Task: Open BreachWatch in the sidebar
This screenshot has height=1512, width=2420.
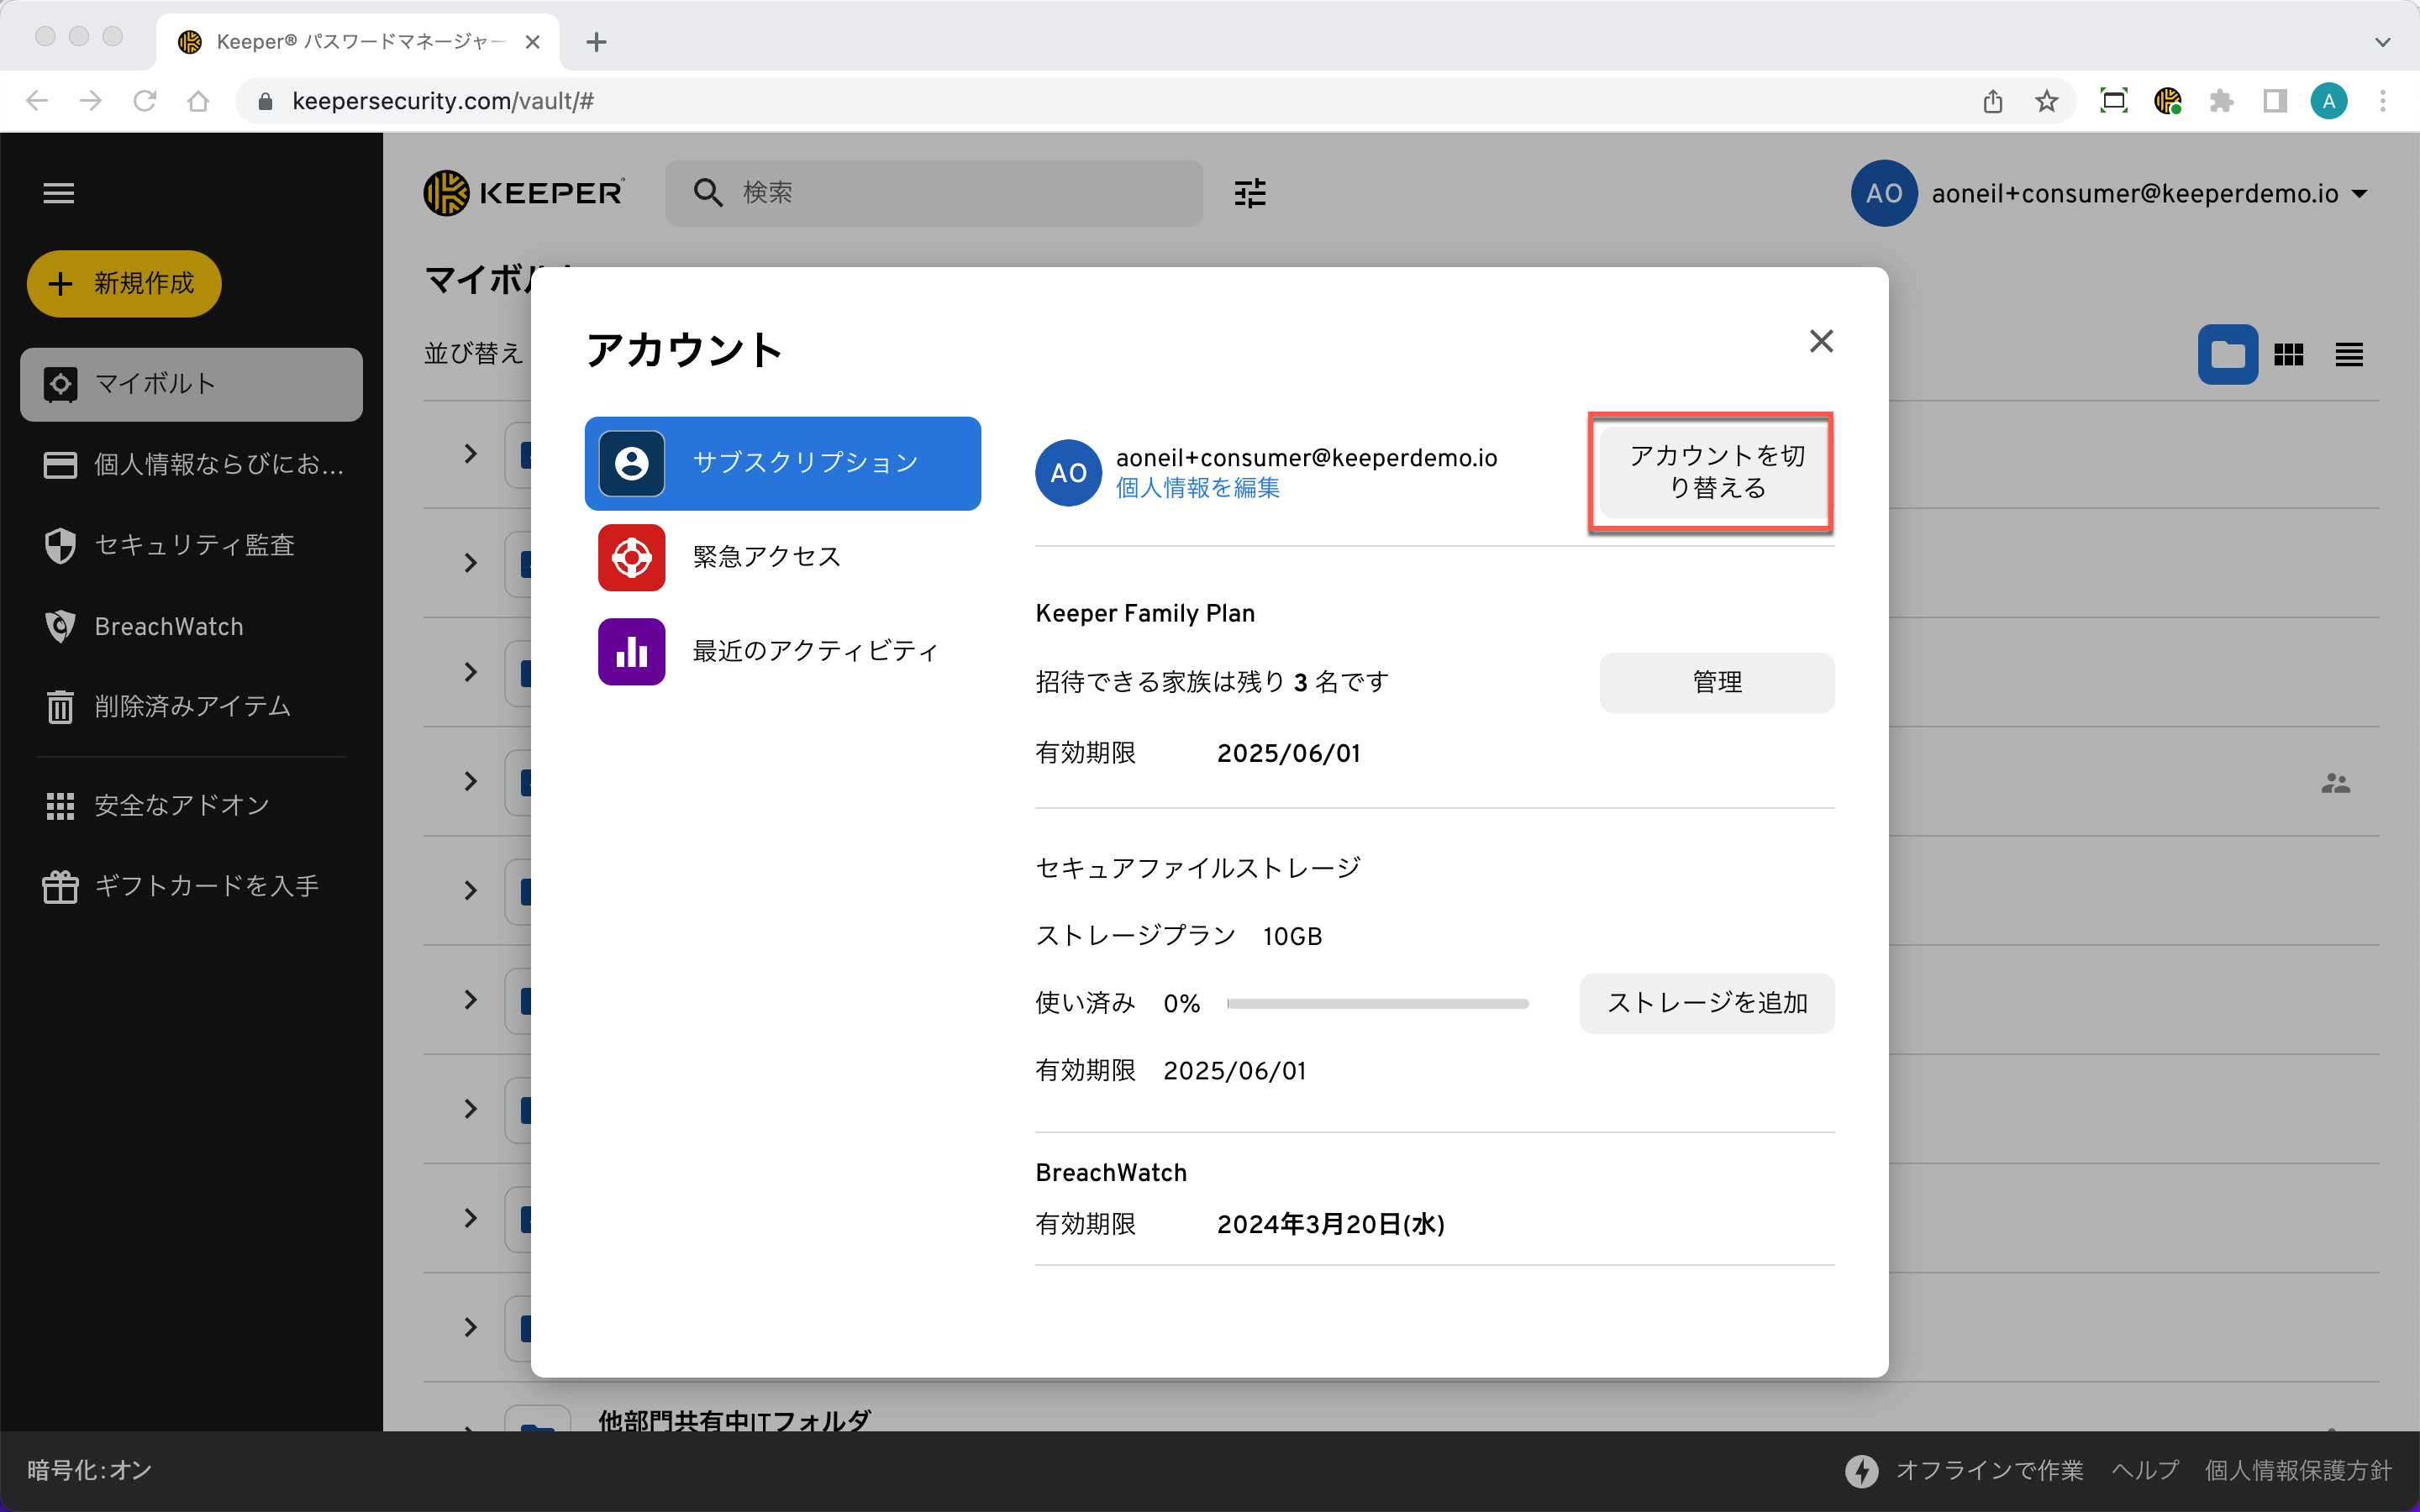Action: (168, 626)
